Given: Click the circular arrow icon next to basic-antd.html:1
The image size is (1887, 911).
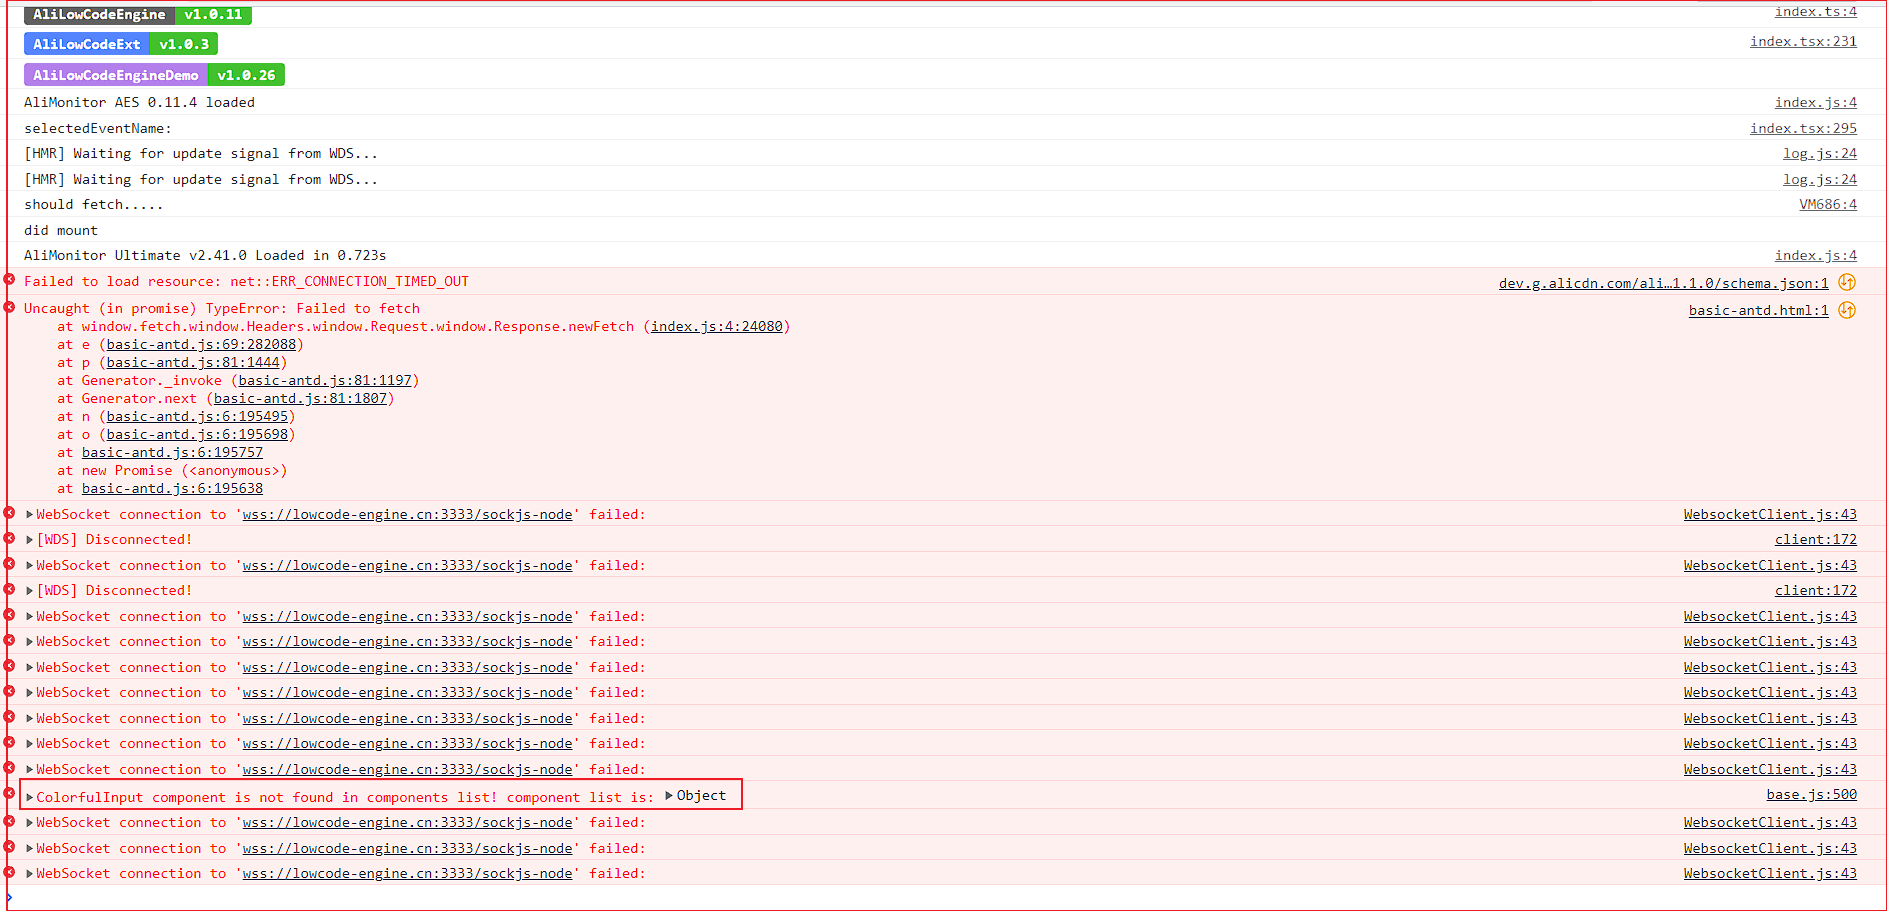Looking at the screenshot, I should pyautogui.click(x=1847, y=310).
